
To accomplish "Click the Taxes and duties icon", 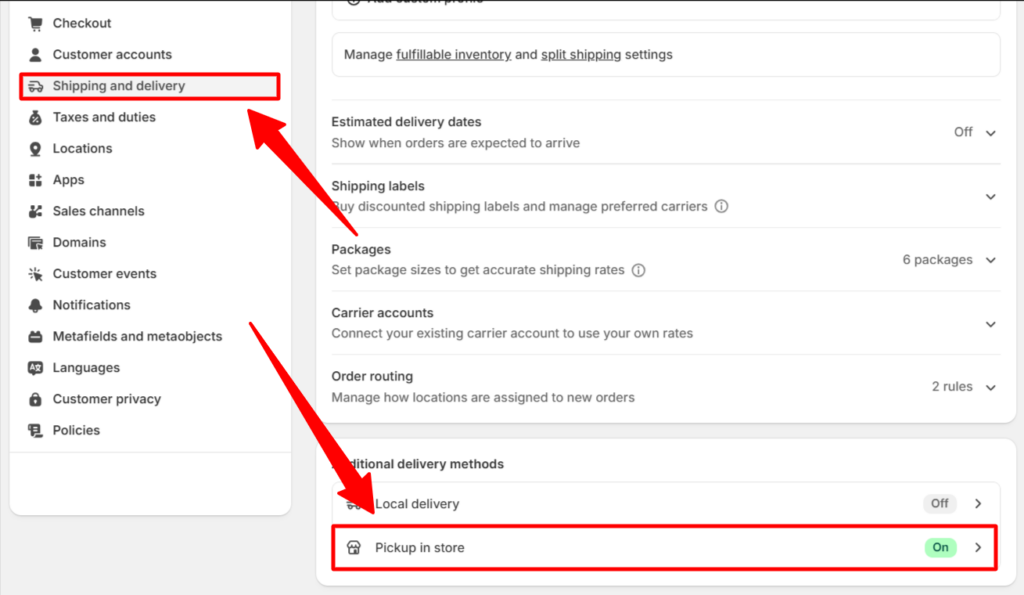I will pyautogui.click(x=35, y=118).
